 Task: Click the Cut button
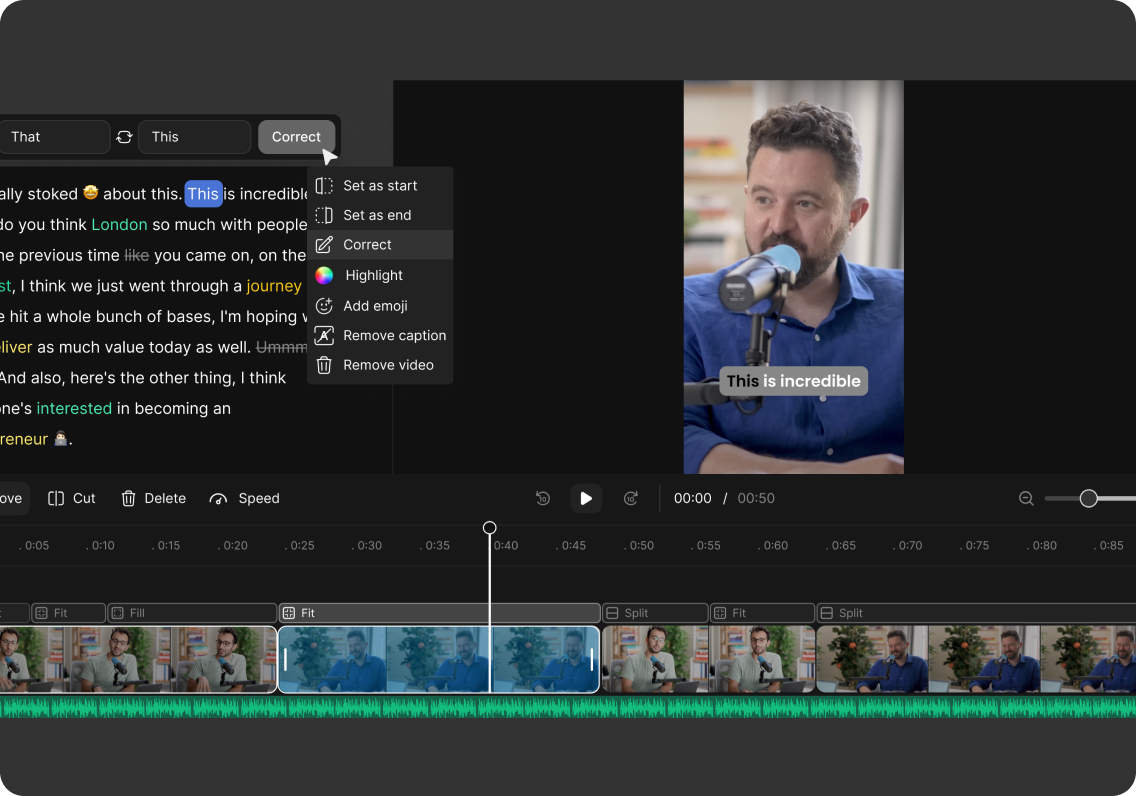(71, 498)
